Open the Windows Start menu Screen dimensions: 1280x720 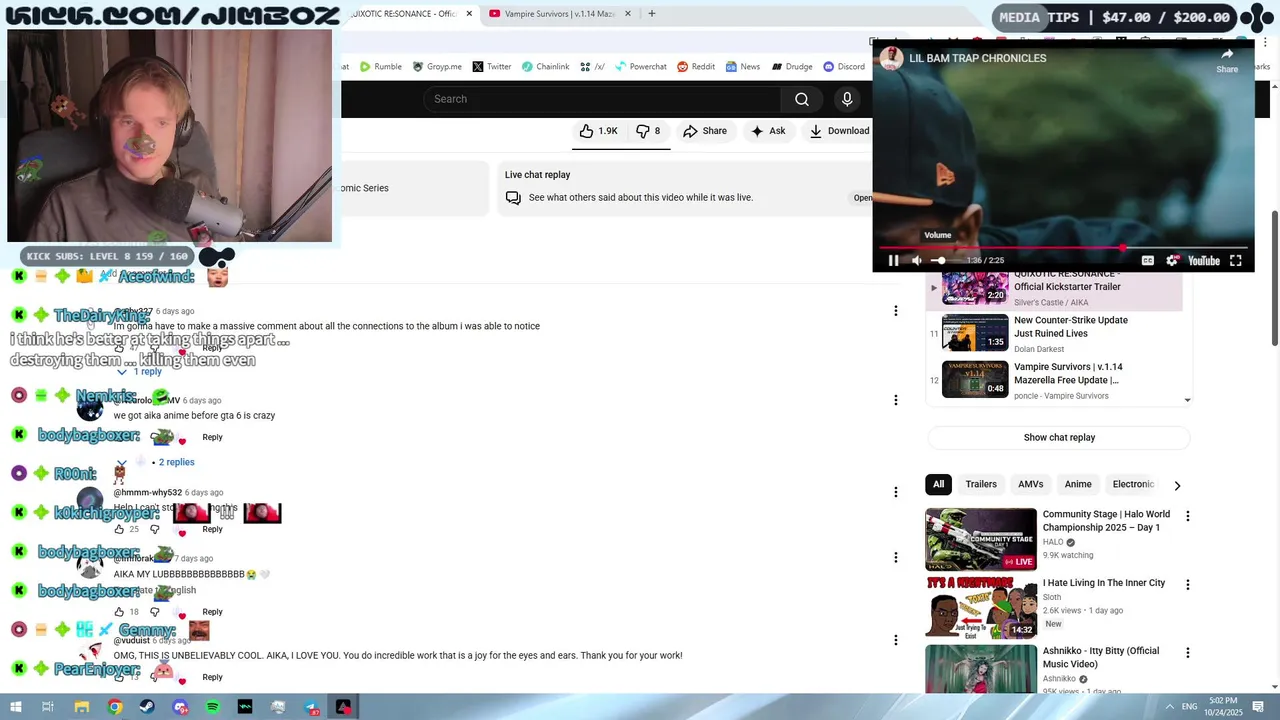[15, 707]
